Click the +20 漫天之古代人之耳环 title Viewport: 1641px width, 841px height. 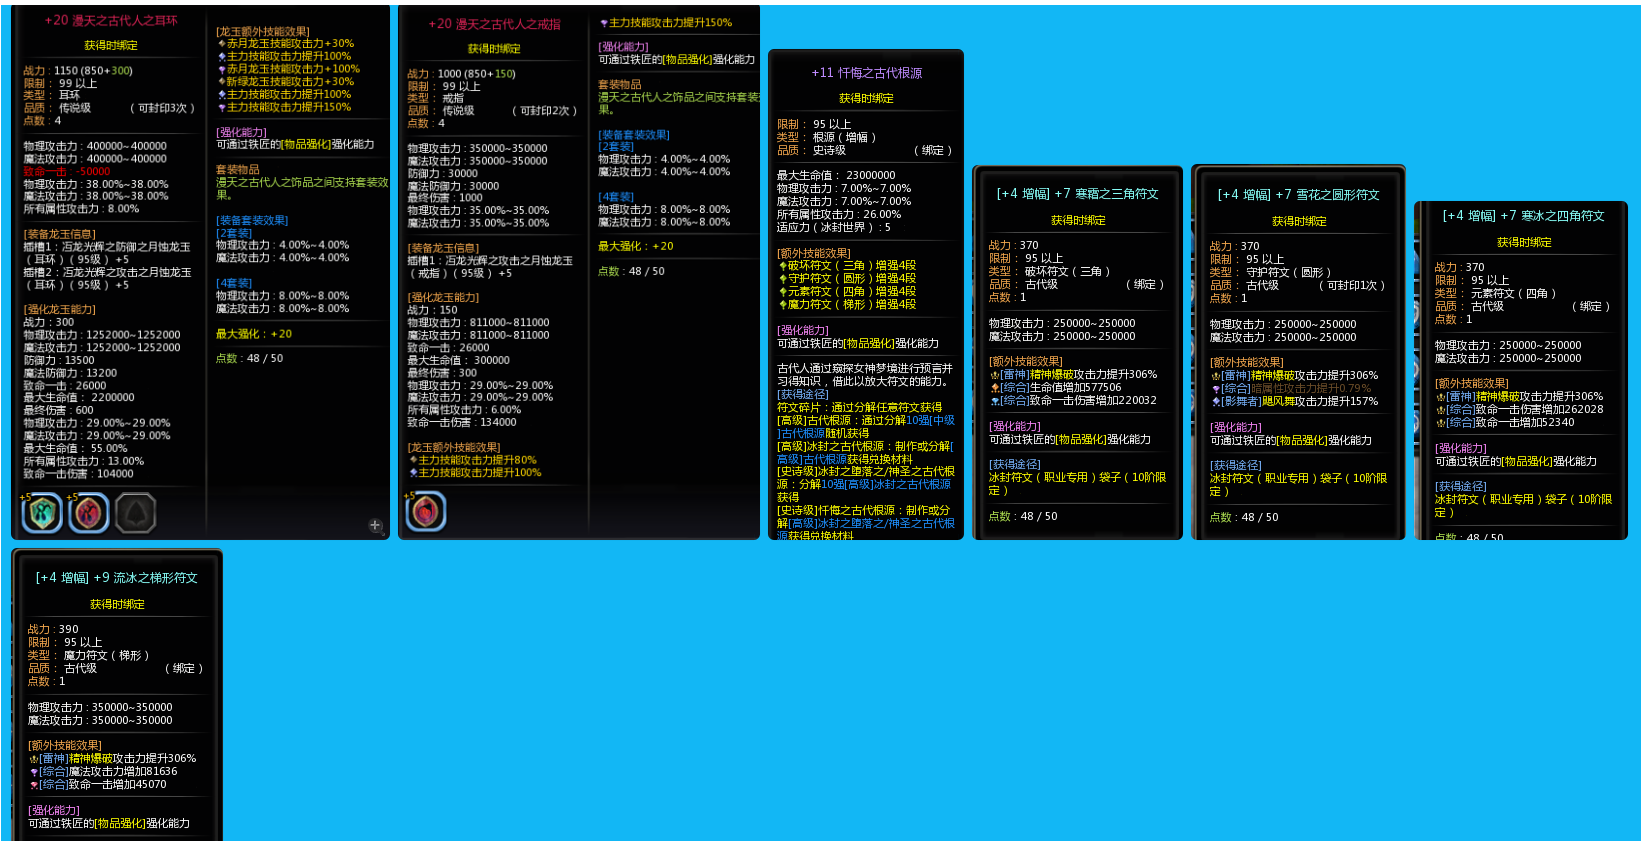tap(111, 20)
